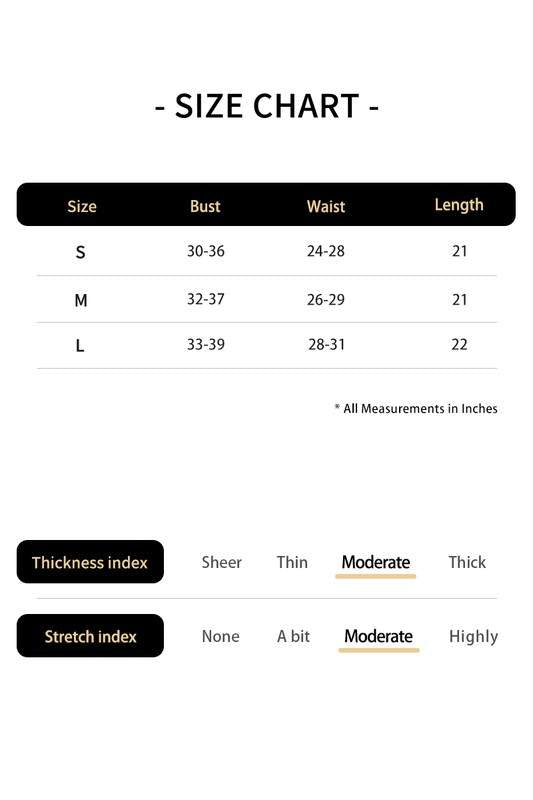Select bust value 30-36
Image resolution: width=533 pixels, height=800 pixels.
tap(206, 251)
